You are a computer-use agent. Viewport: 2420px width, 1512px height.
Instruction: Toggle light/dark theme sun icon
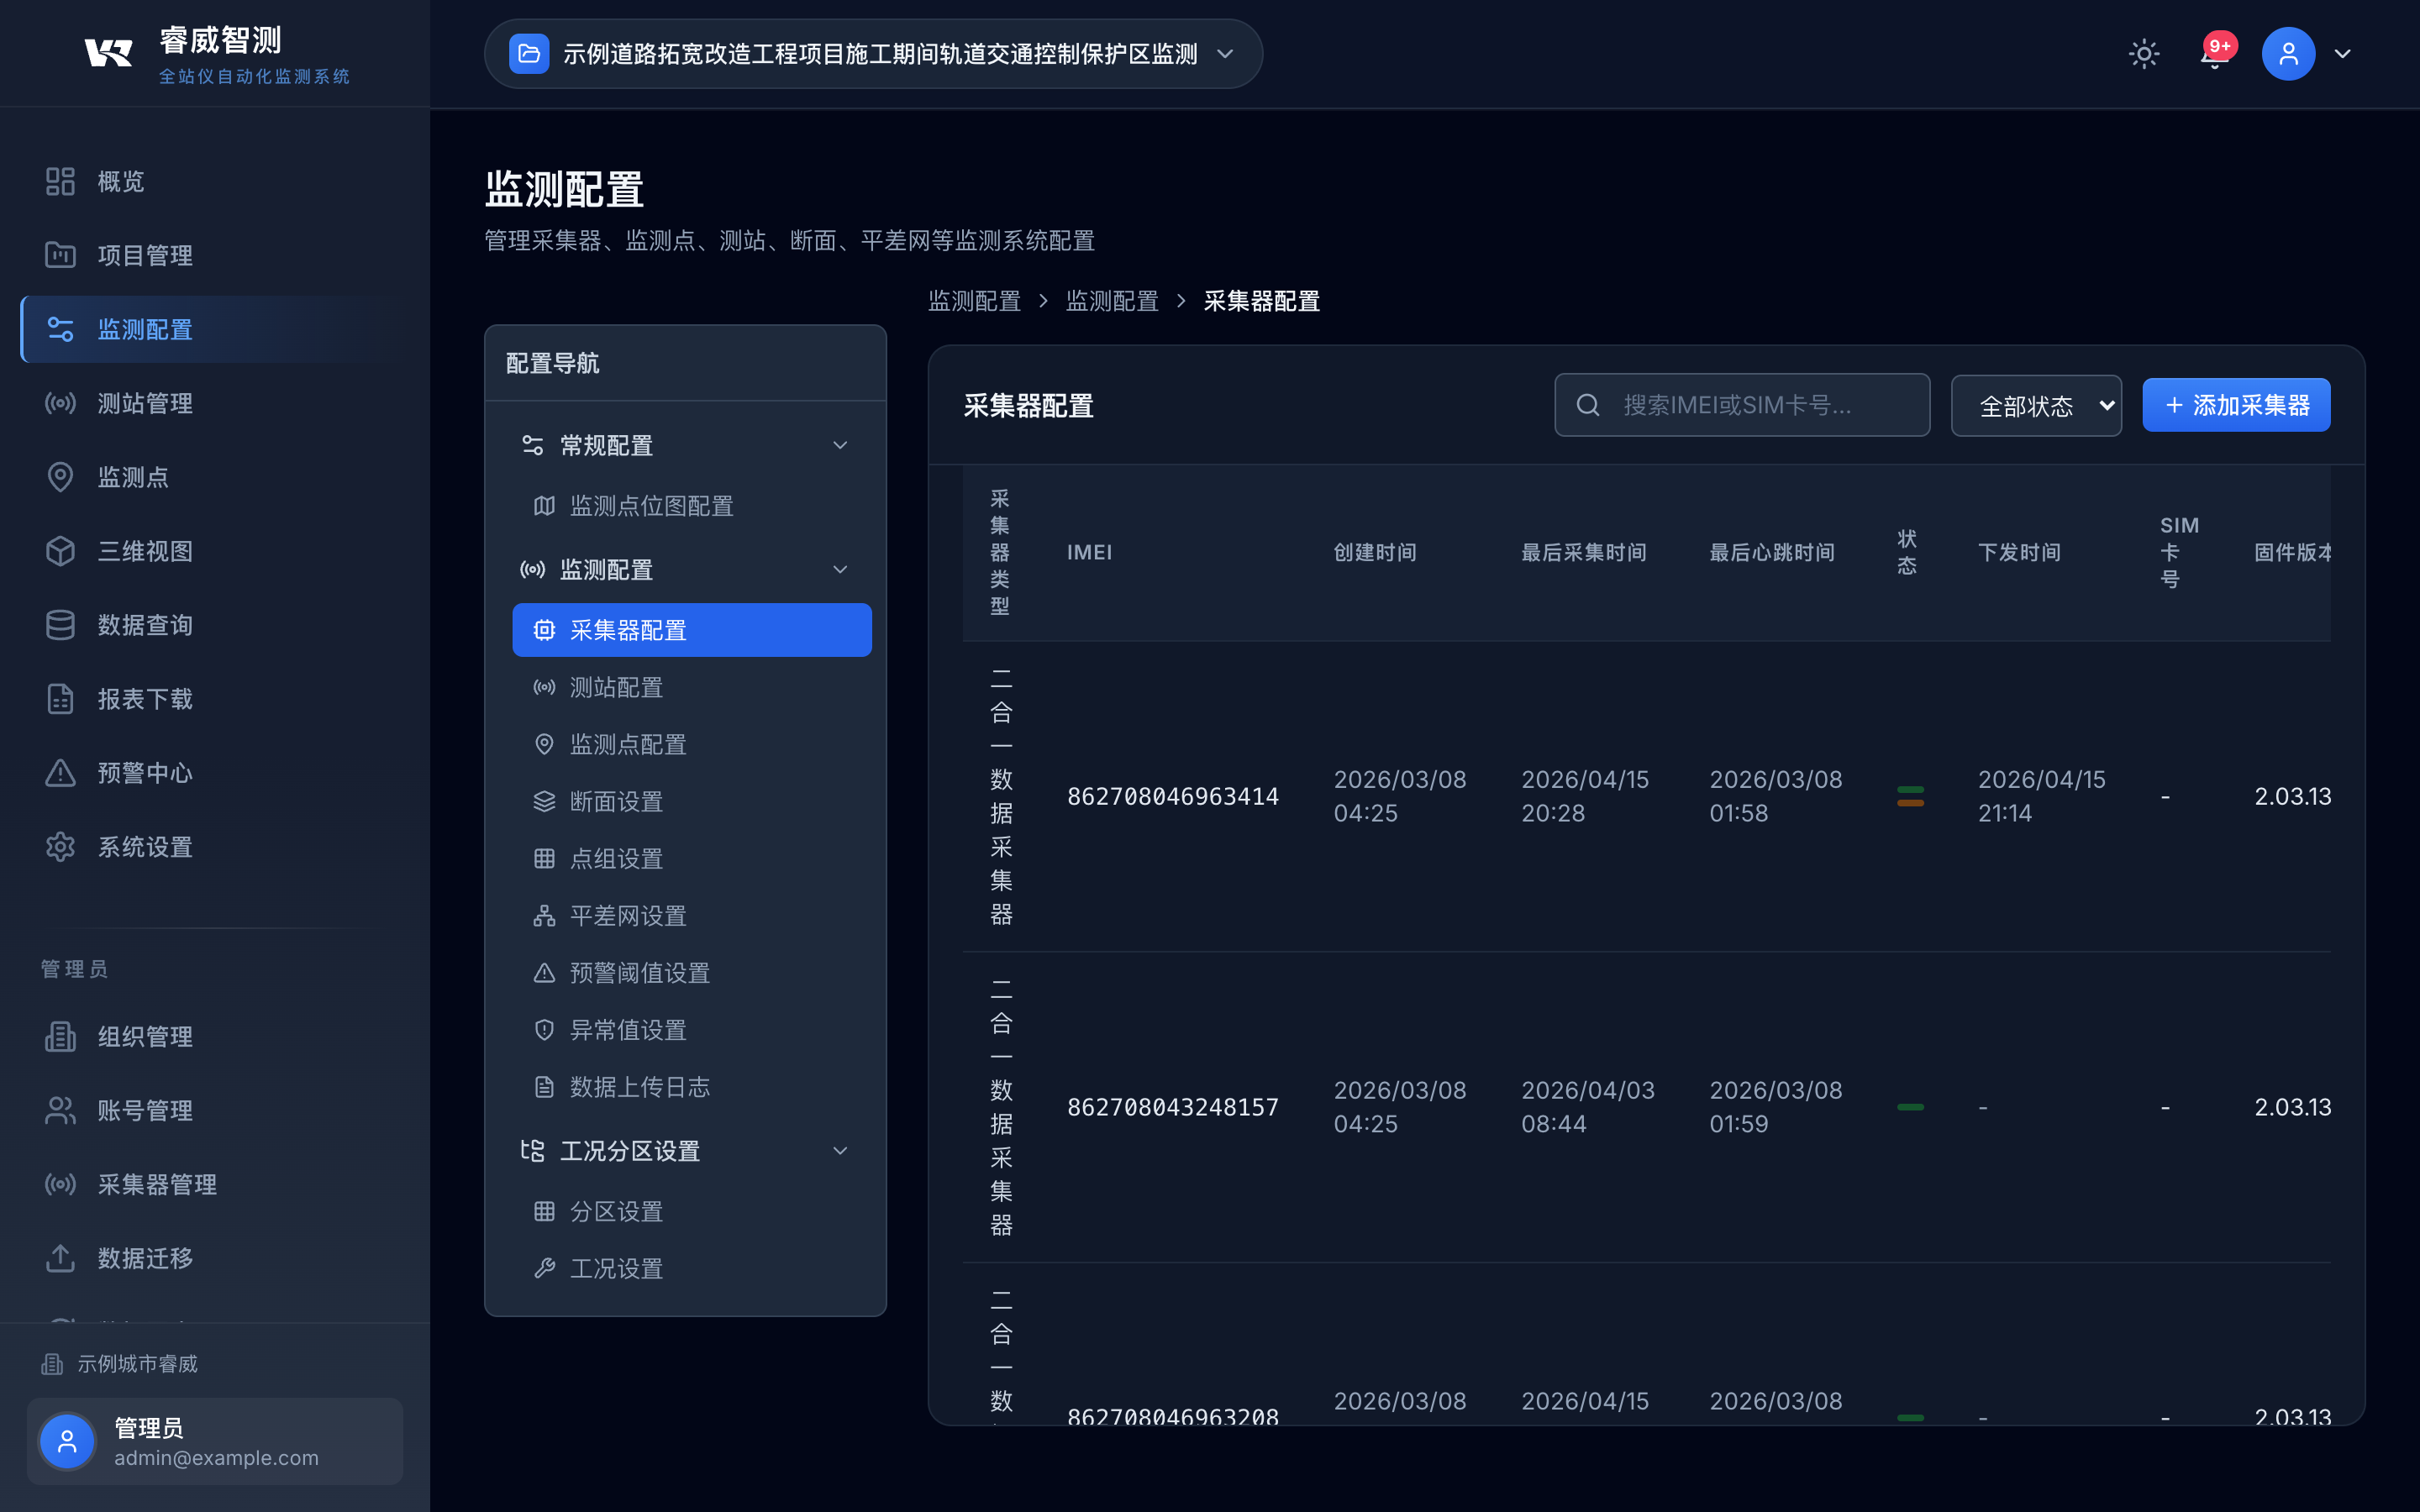(2143, 54)
